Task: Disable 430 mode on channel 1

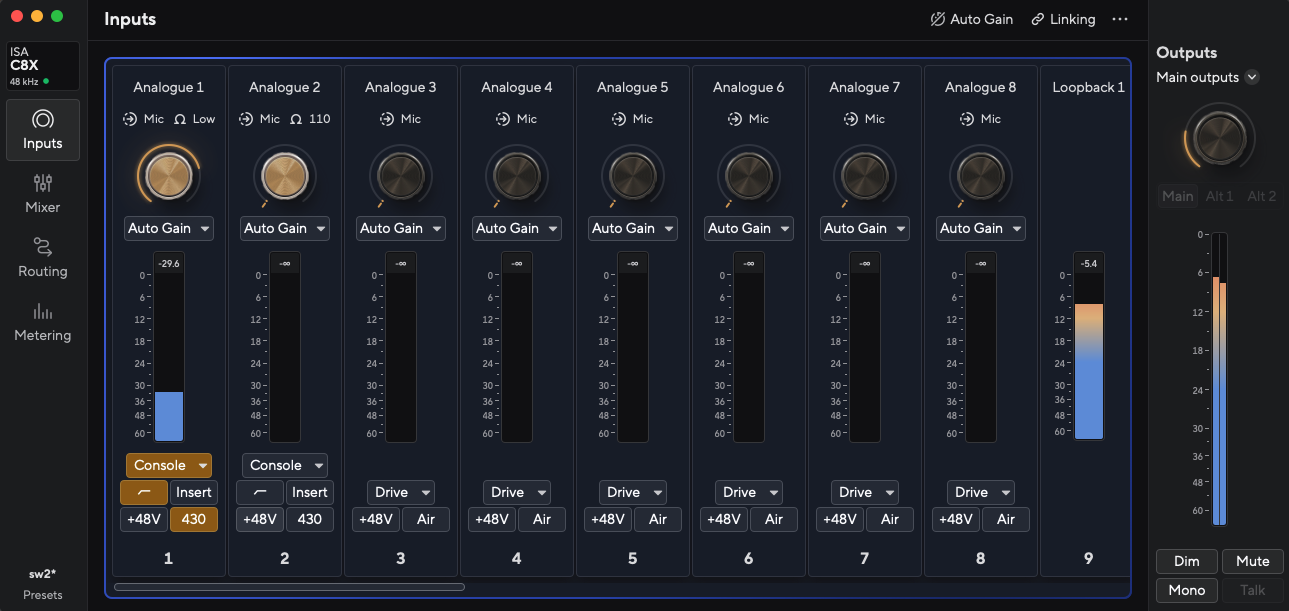Action: point(194,519)
